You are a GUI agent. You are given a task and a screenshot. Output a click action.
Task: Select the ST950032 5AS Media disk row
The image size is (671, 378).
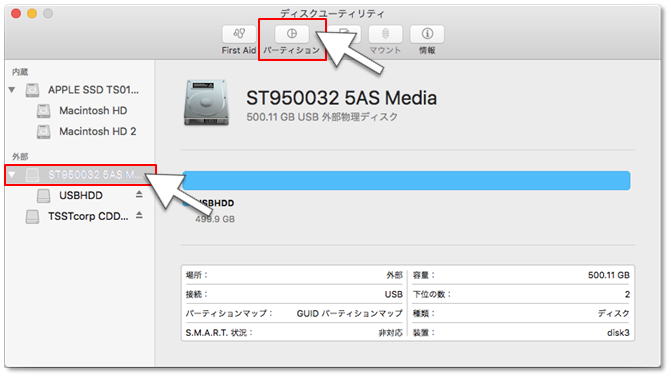81,175
